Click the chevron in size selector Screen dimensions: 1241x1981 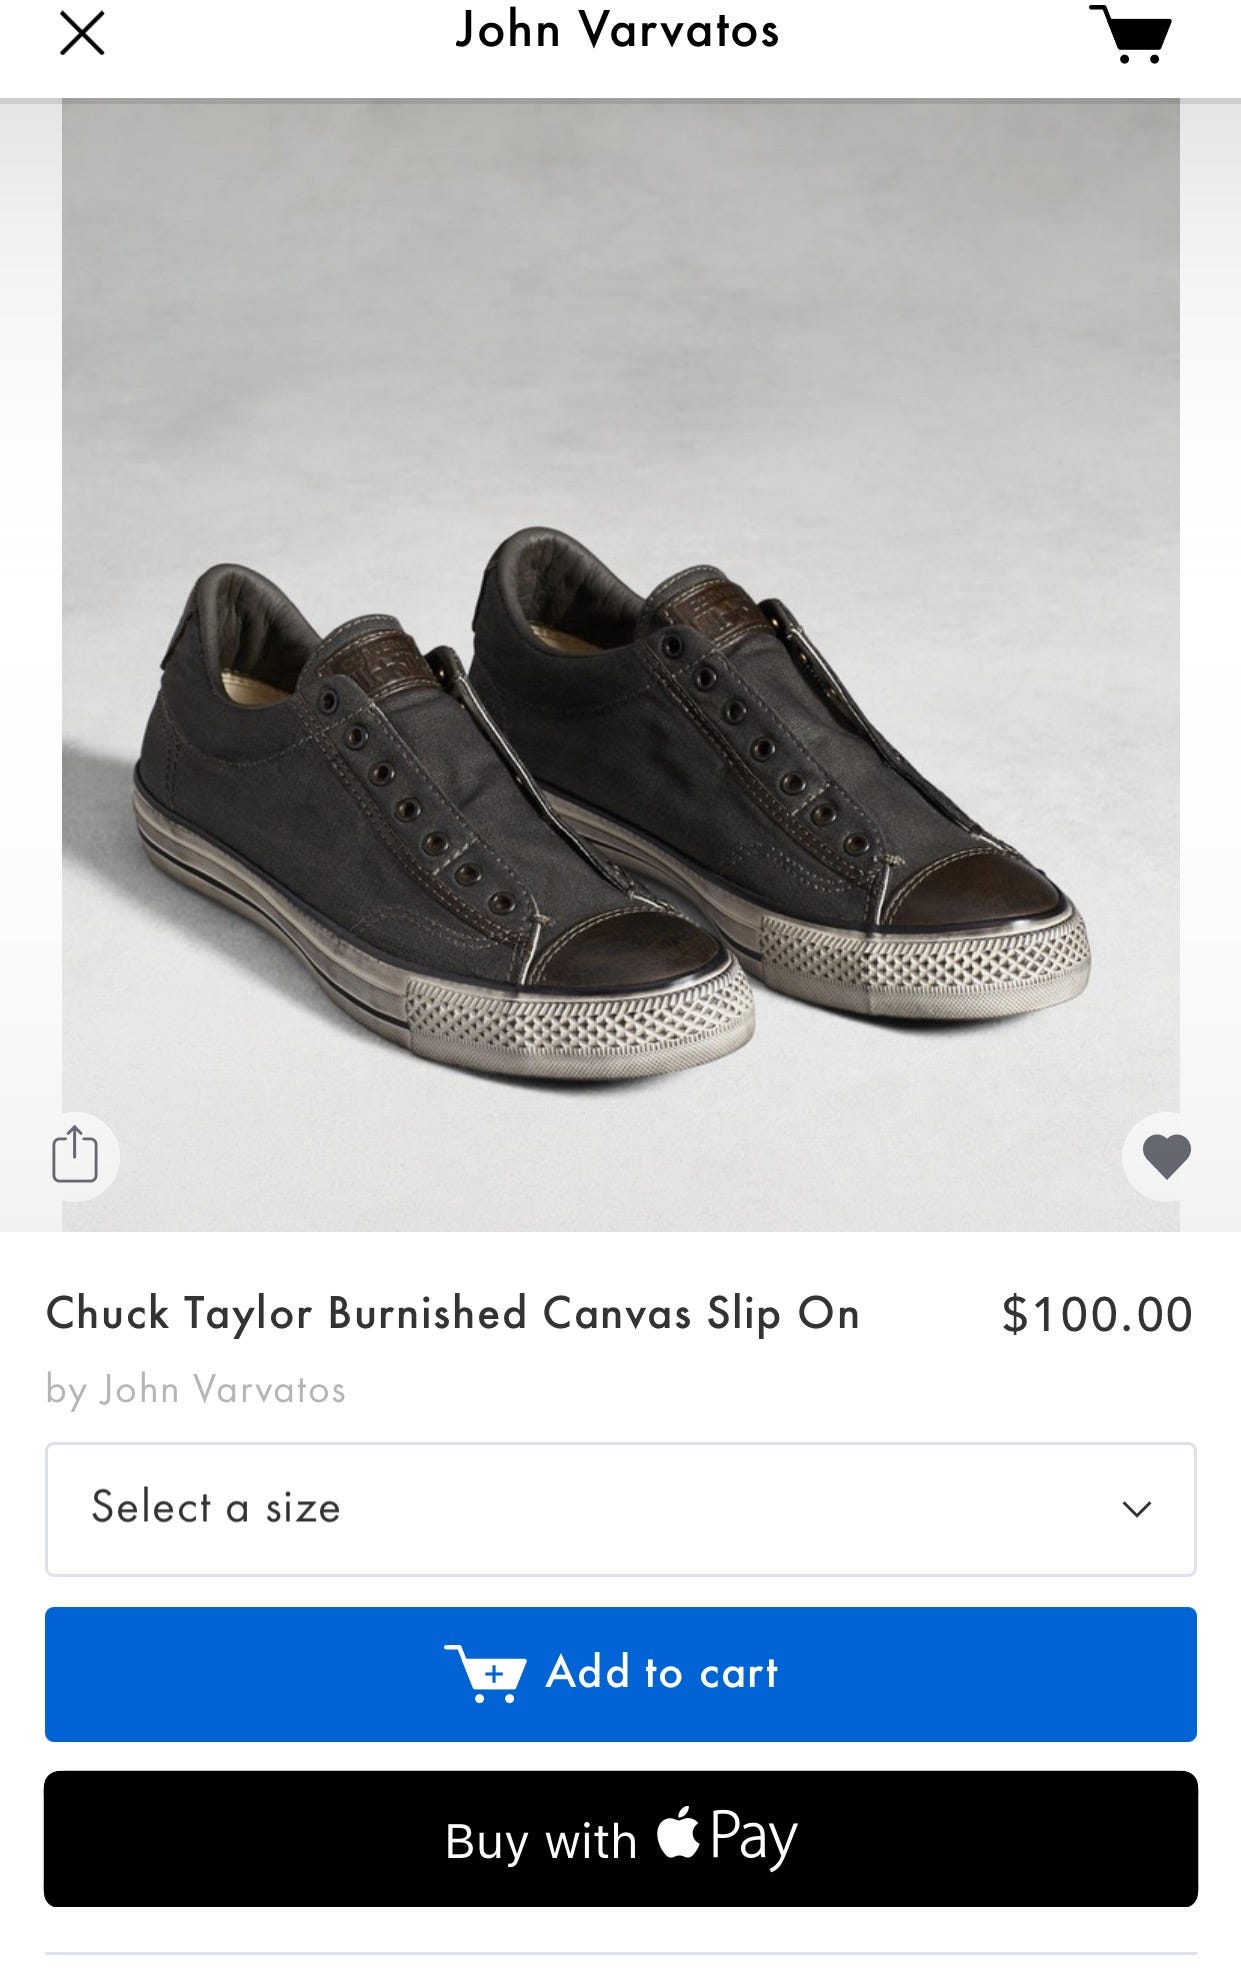[1137, 1509]
